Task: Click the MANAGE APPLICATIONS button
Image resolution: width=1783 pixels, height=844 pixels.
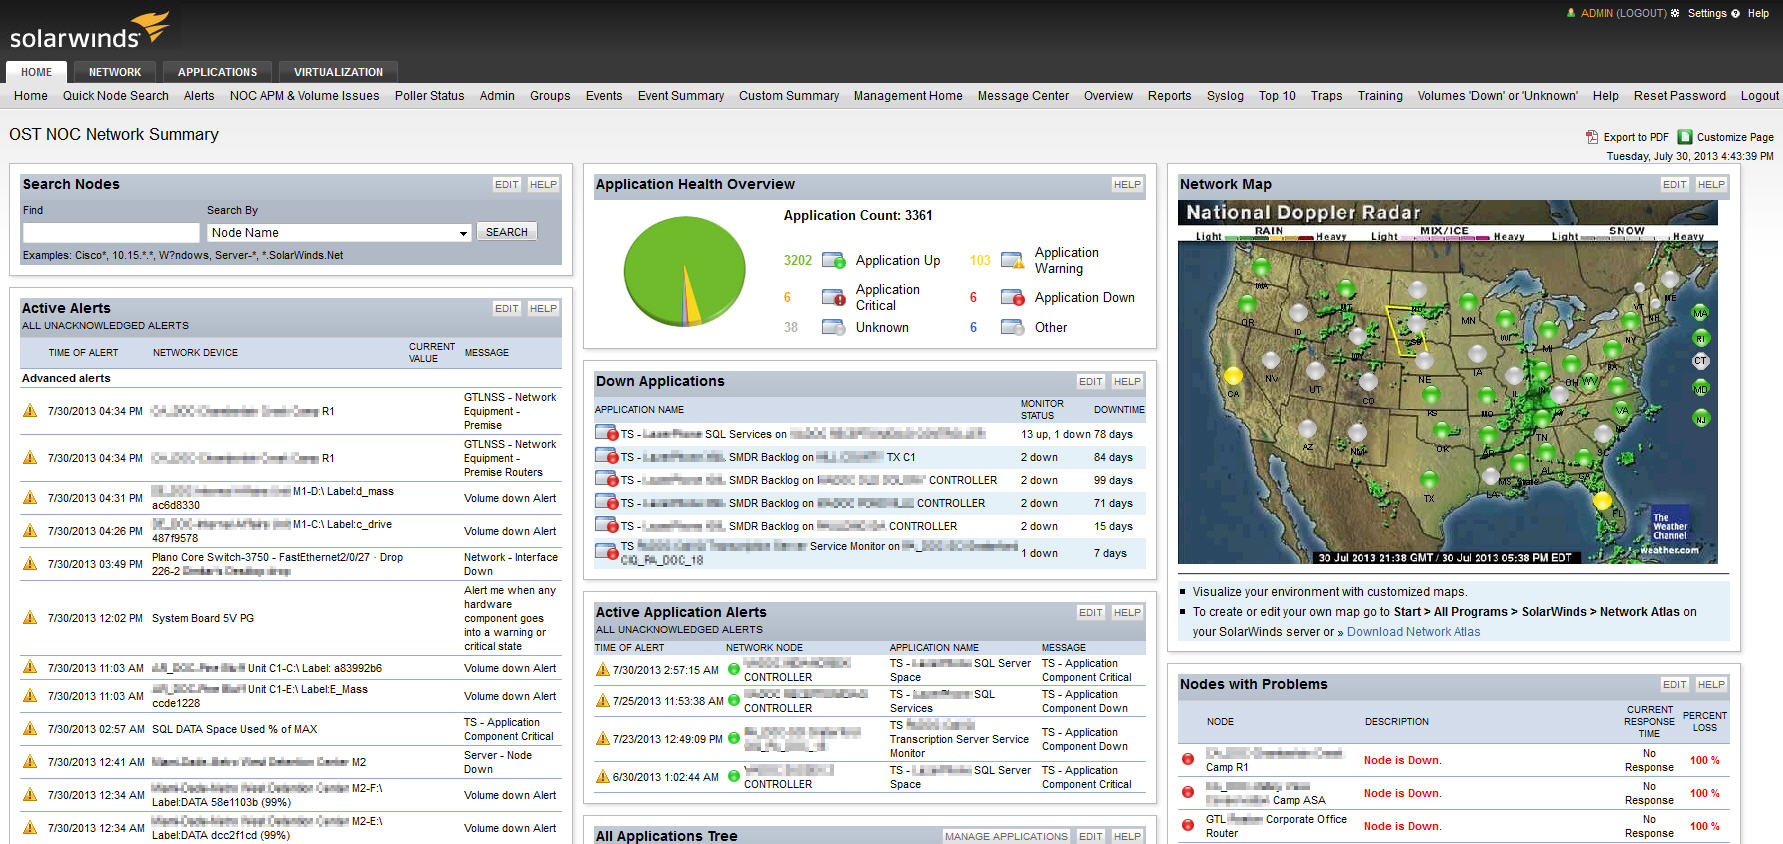Action: 1006,837
